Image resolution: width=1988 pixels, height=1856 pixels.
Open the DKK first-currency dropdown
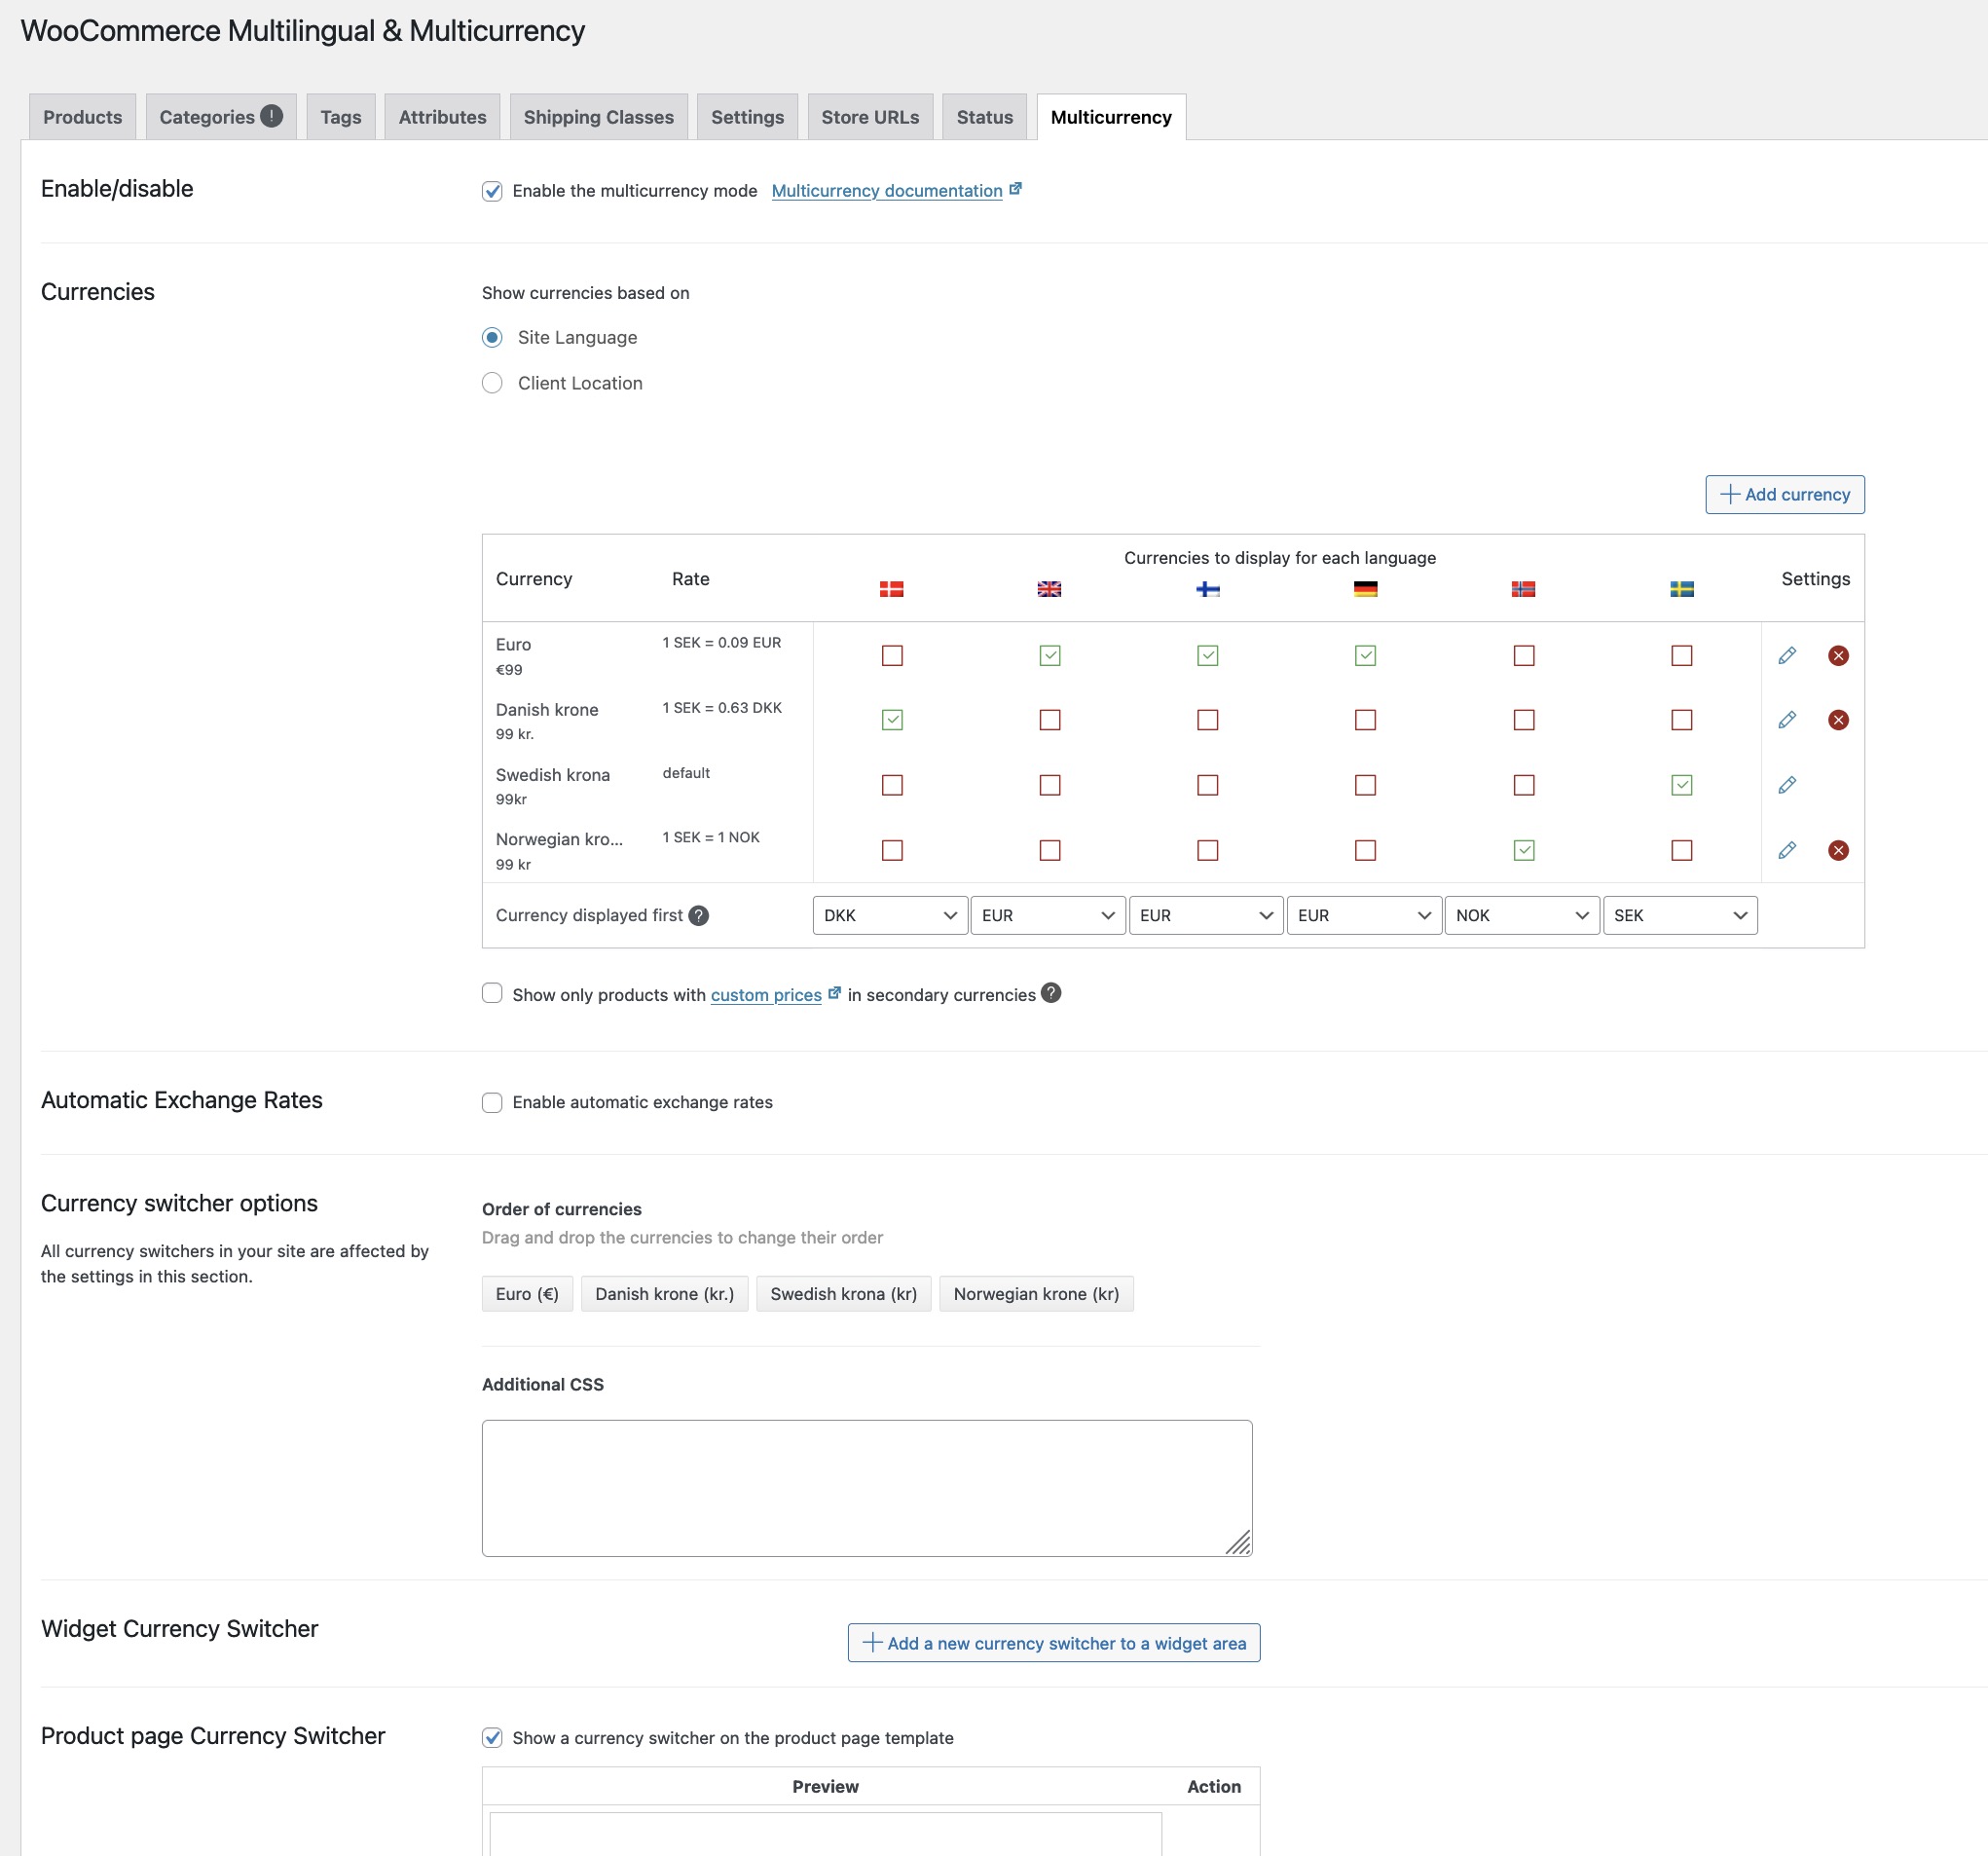(890, 915)
